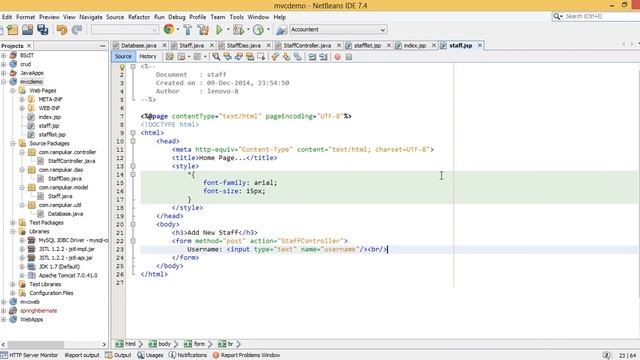Click the Chrome browser icon
The image size is (640, 360).
pos(169,29)
